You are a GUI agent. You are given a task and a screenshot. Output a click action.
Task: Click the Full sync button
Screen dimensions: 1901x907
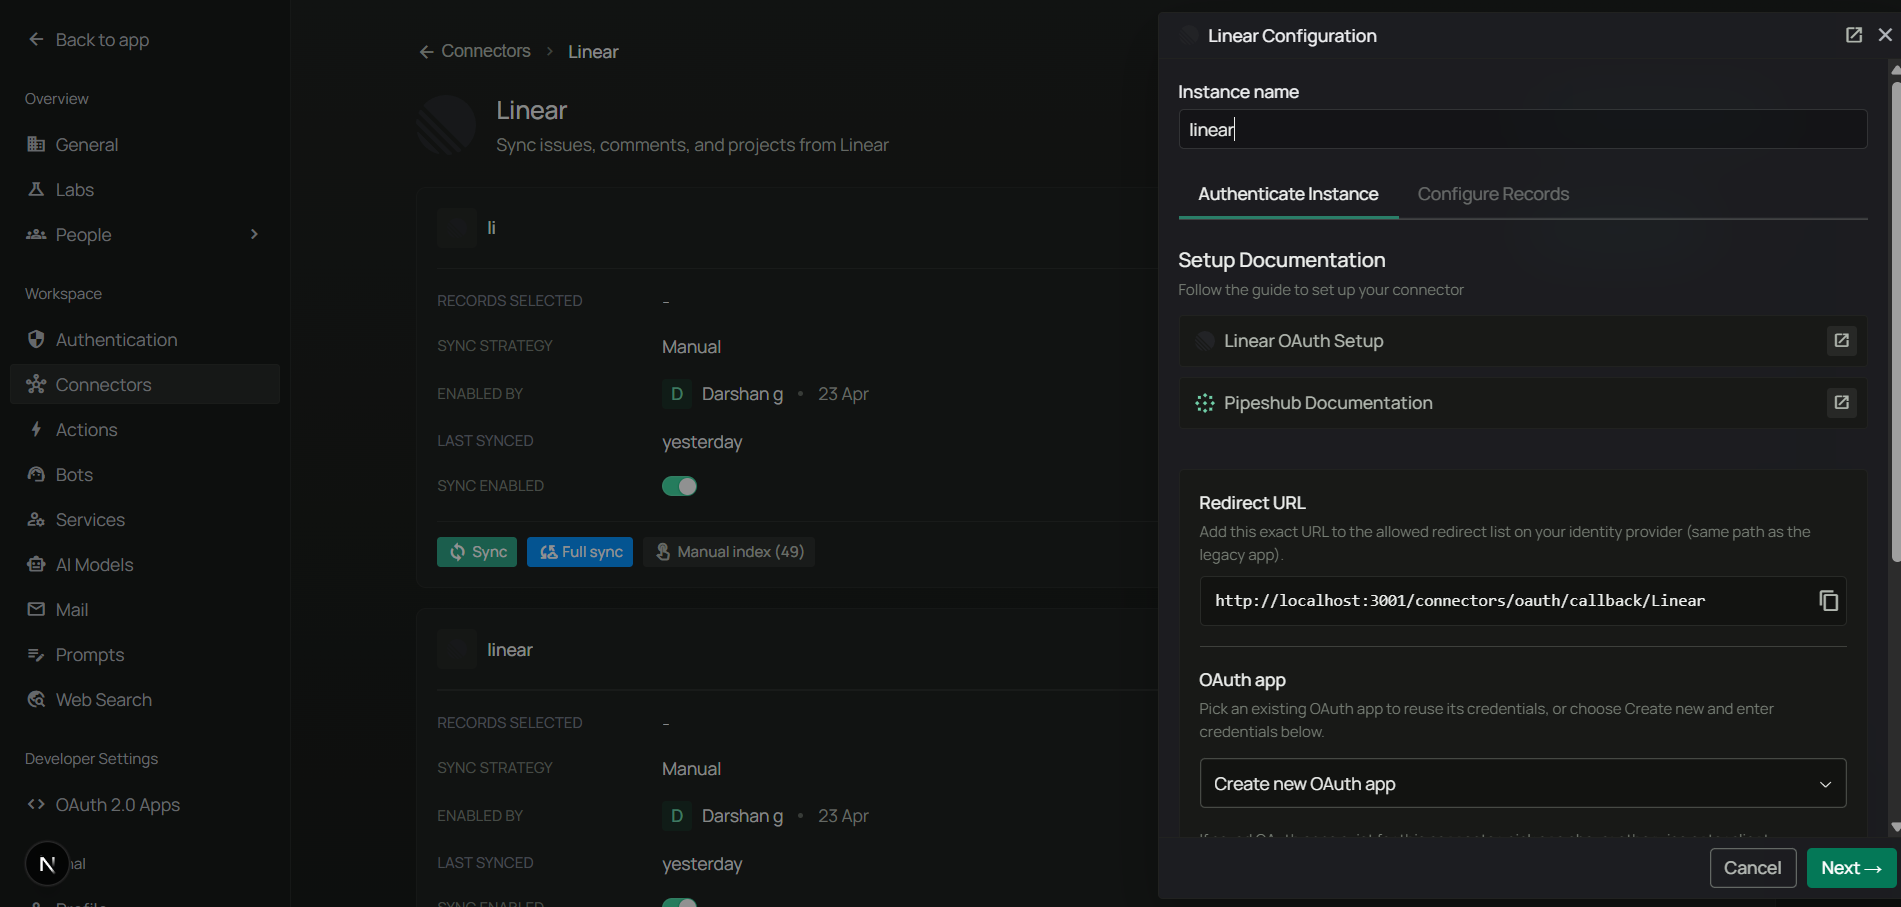580,552
